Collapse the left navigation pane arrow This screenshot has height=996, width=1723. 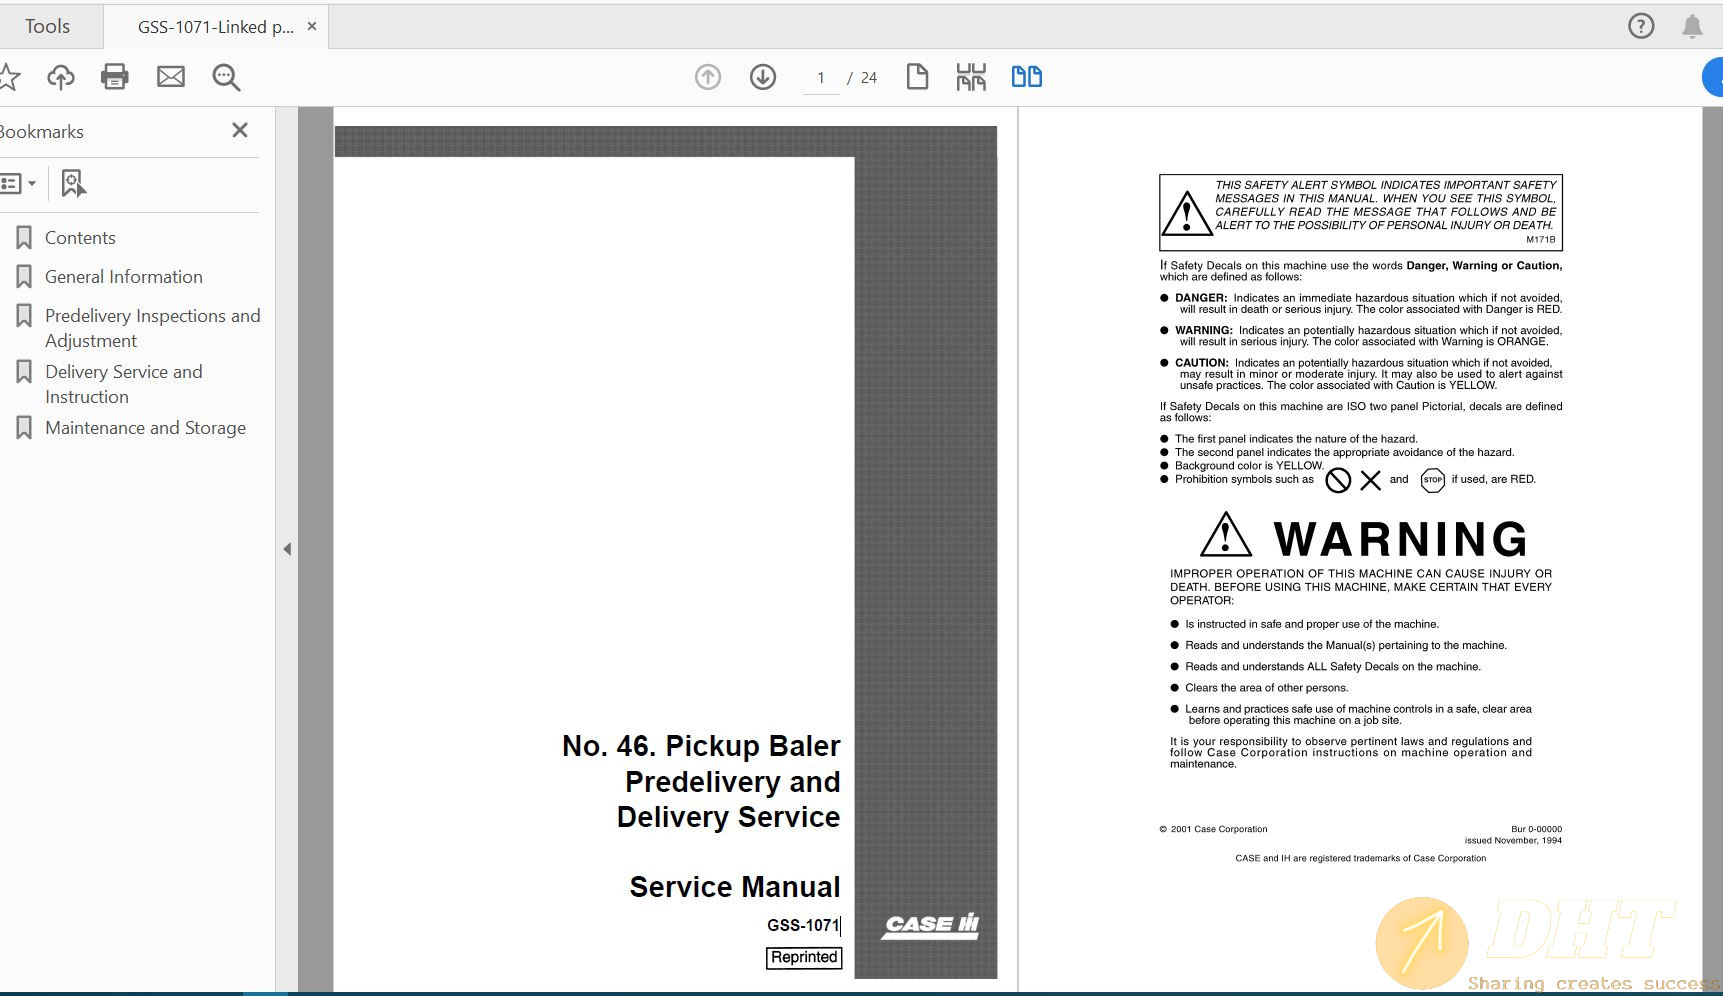tap(287, 549)
